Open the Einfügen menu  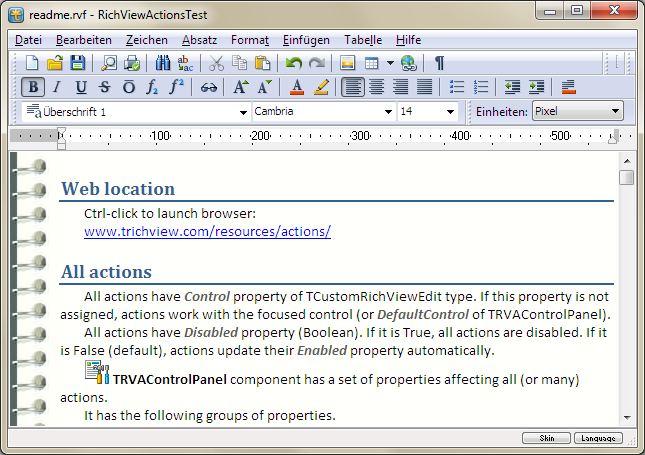click(306, 40)
